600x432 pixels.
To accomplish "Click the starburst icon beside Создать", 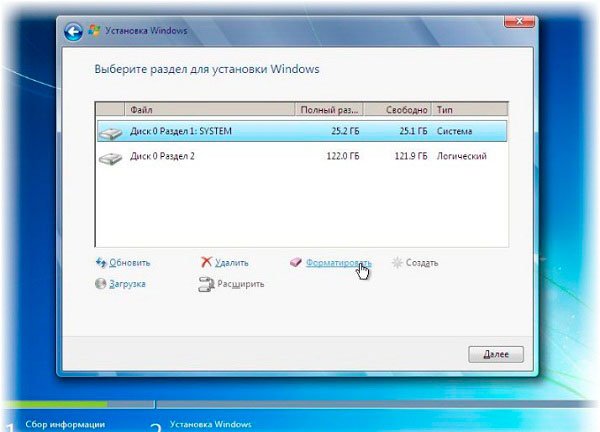I will coord(397,262).
